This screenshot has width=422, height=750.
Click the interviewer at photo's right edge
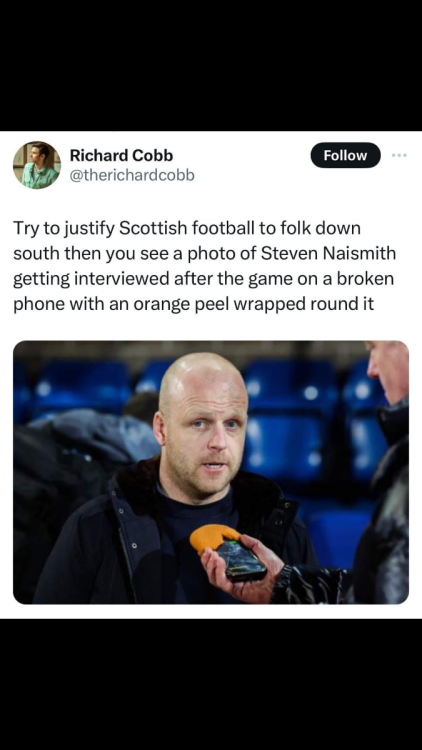(378, 472)
